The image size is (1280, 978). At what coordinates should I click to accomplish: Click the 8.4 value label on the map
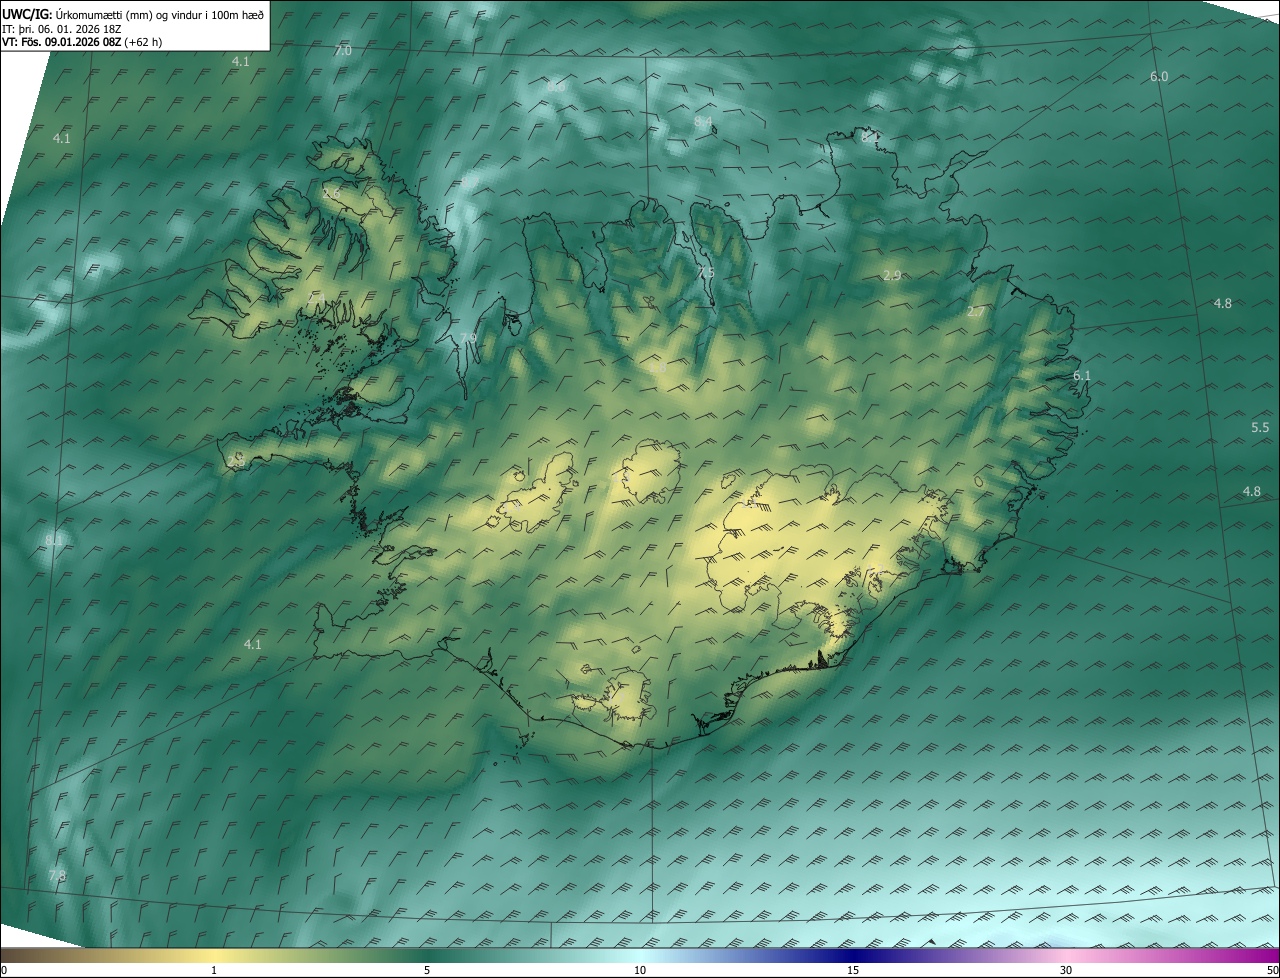click(x=703, y=121)
